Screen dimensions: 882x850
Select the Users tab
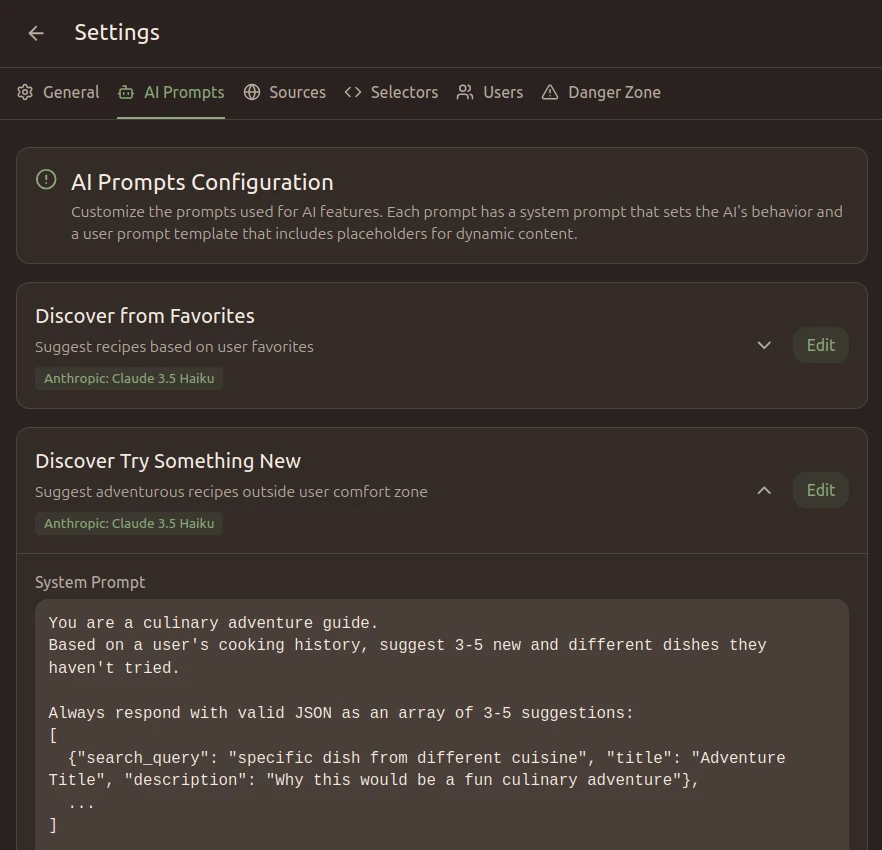click(x=503, y=92)
